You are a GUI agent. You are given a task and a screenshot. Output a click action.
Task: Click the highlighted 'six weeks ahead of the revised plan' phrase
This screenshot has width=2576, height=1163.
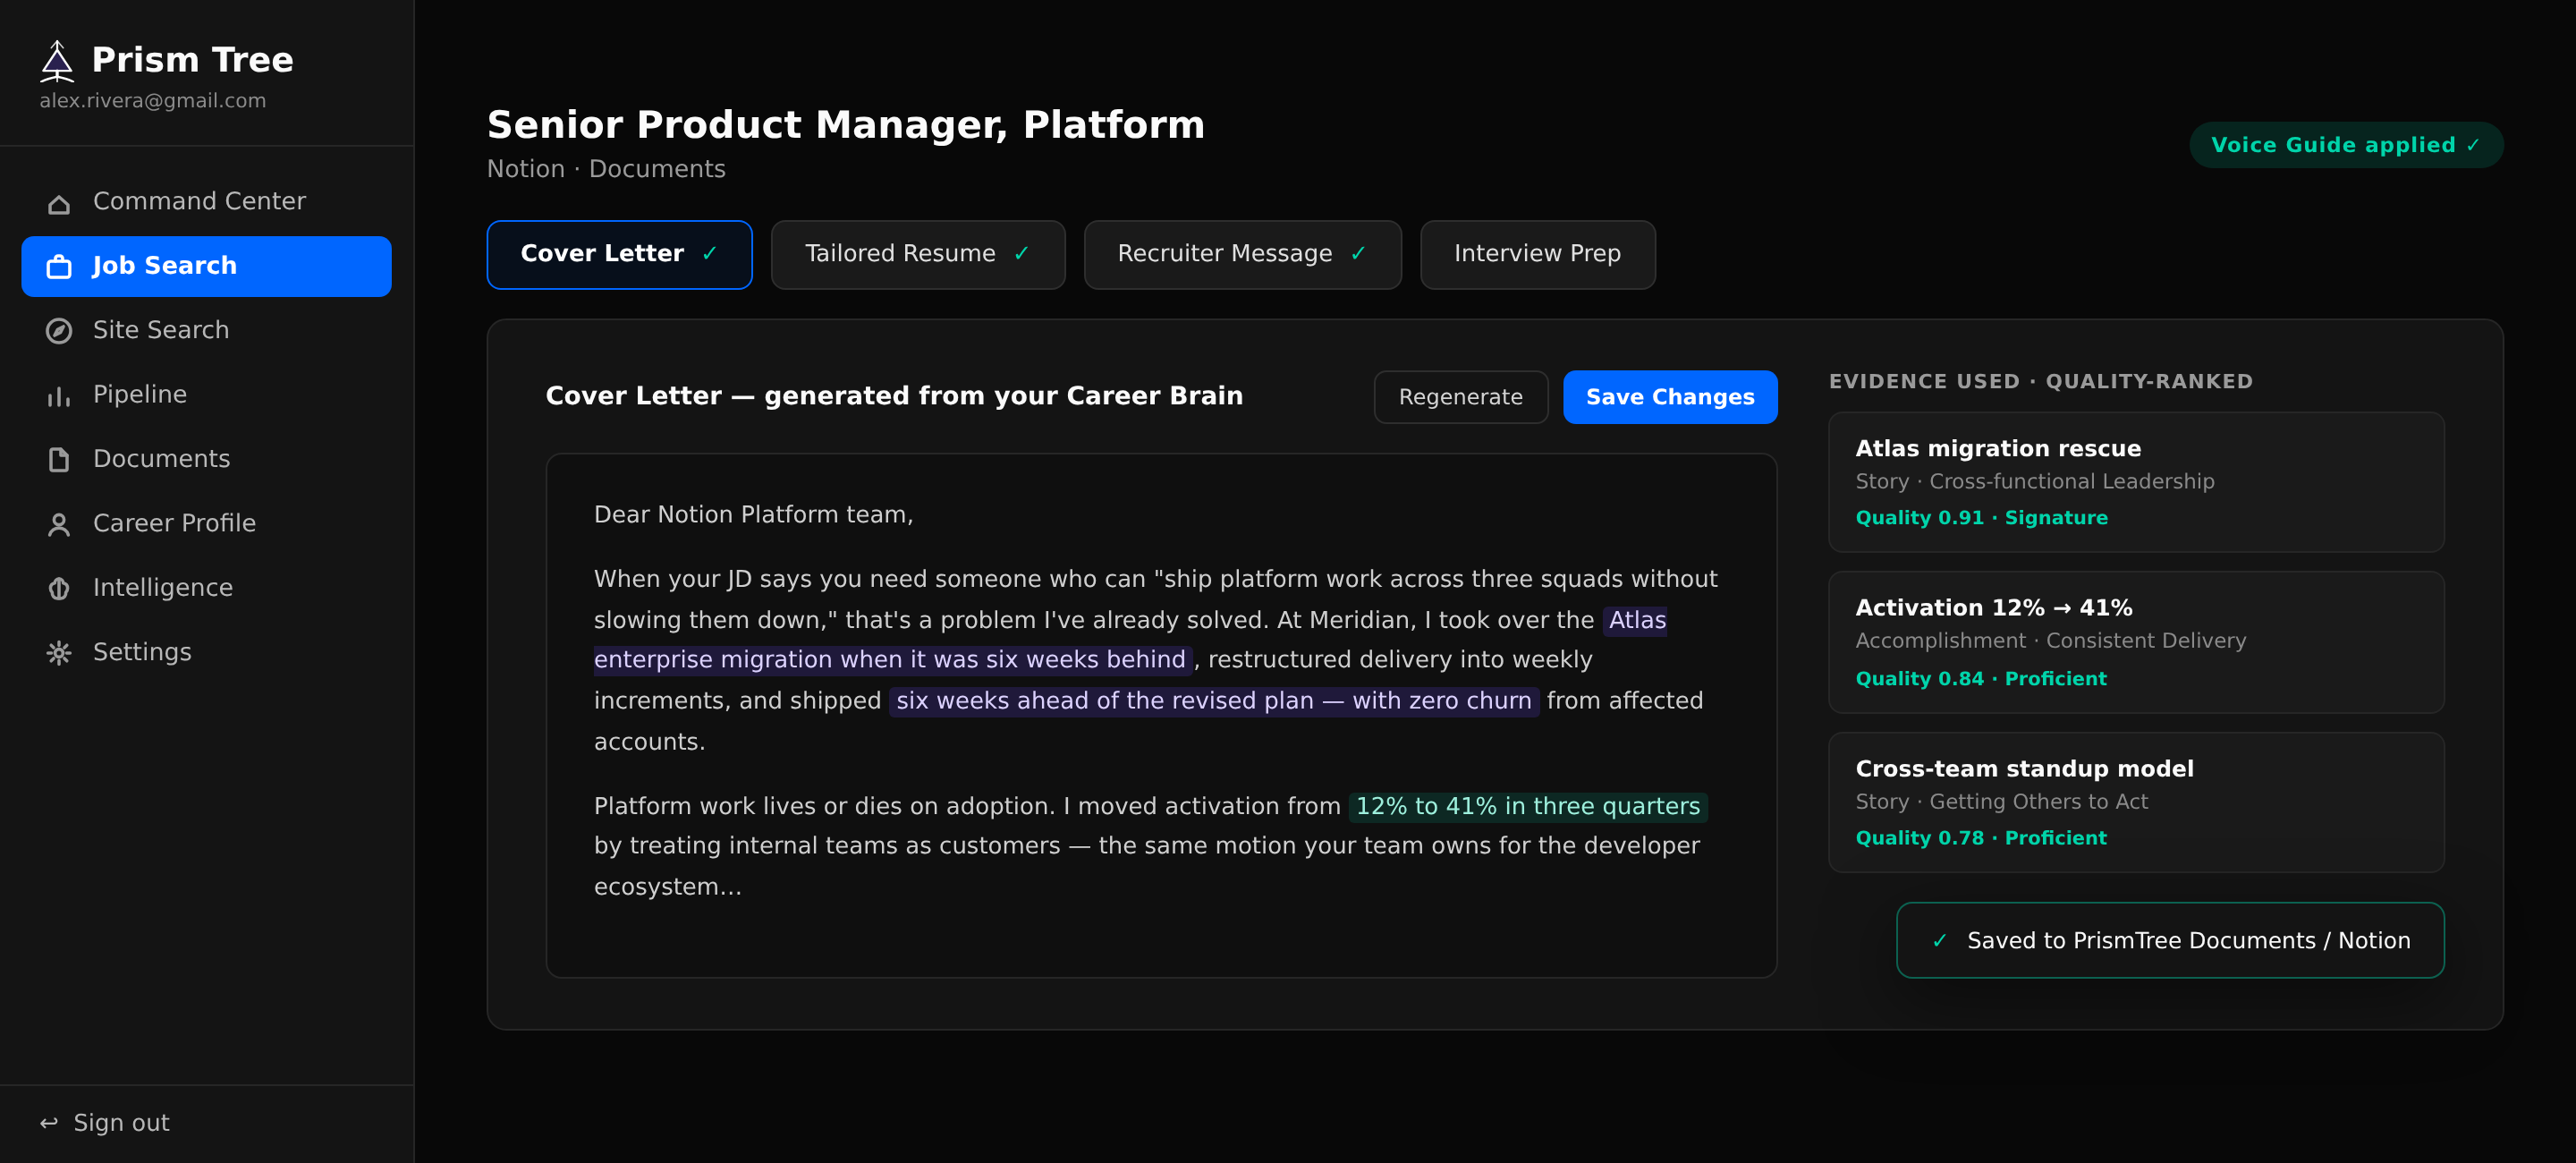pyautogui.click(x=1213, y=701)
